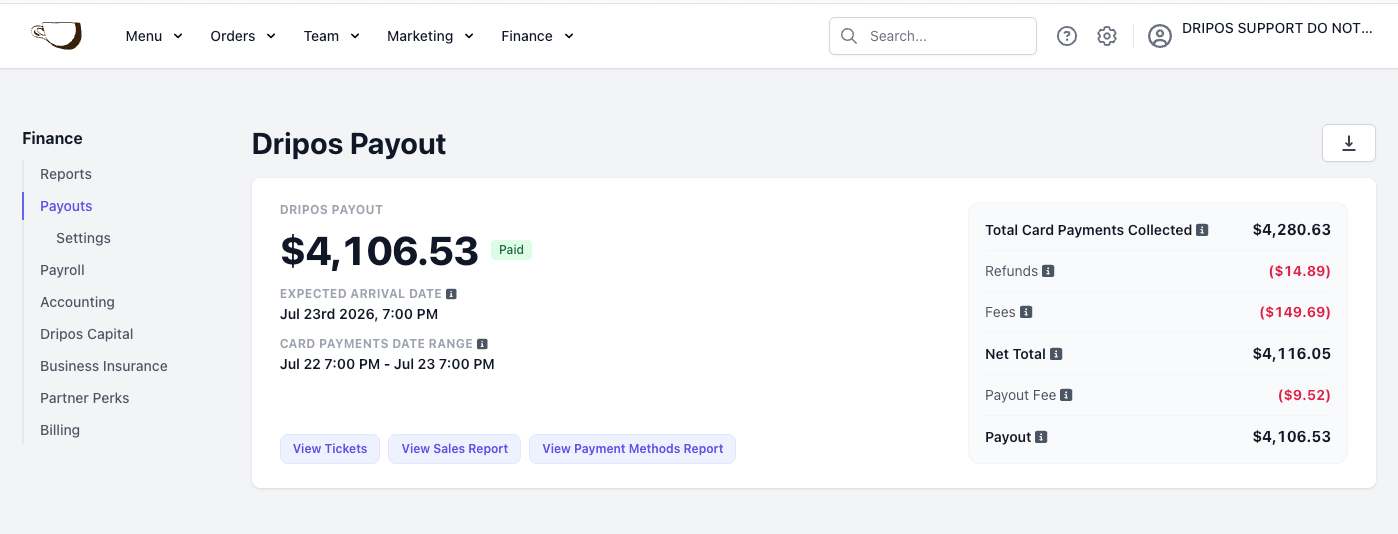Click the download payout report icon

click(x=1348, y=143)
